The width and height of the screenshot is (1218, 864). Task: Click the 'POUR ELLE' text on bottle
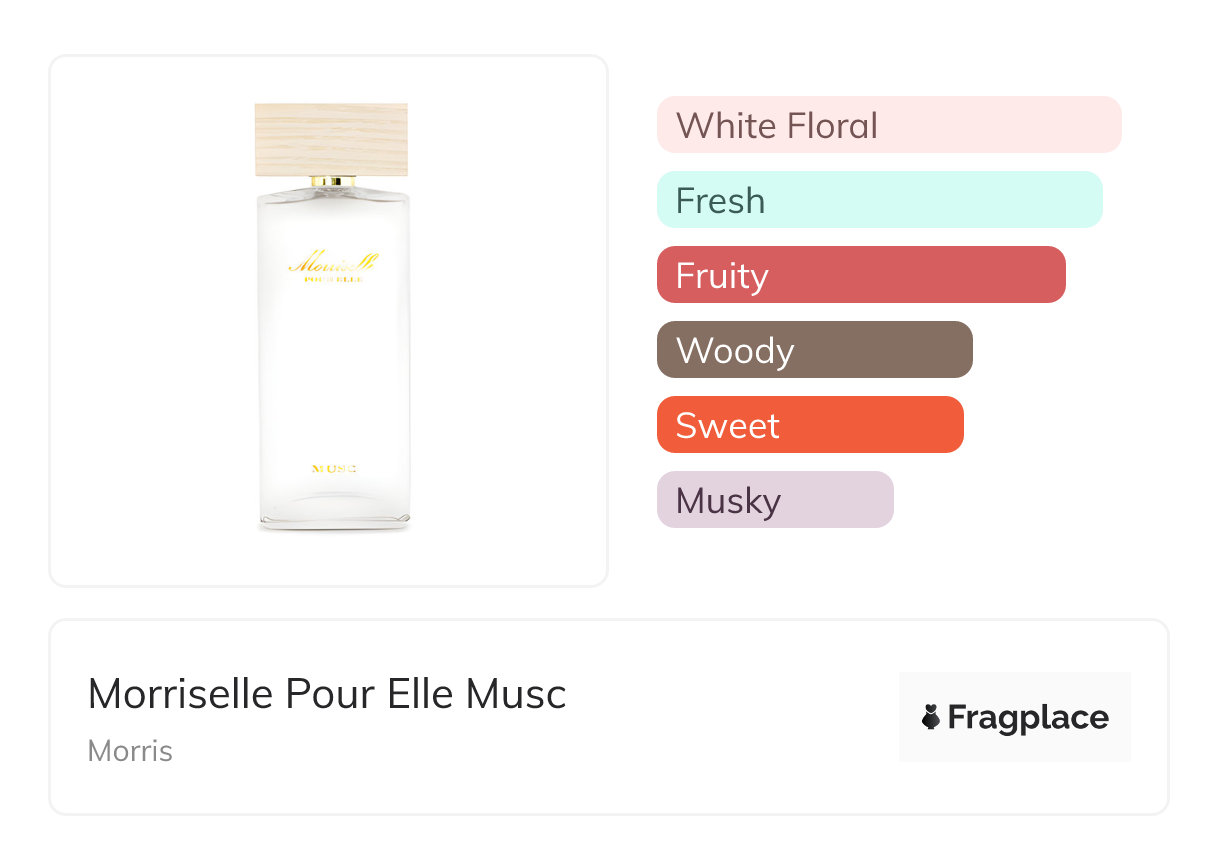333,279
